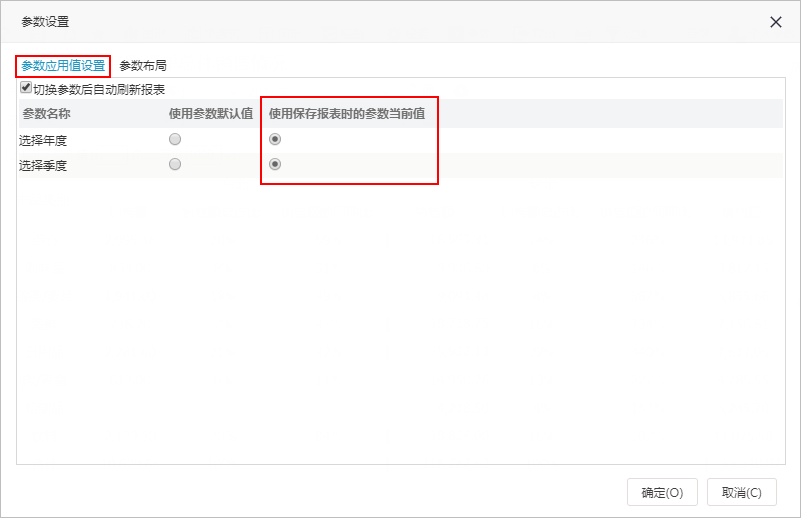Cancel with the 取消(C) button
Viewport: 801px width, 518px height.
[742, 492]
